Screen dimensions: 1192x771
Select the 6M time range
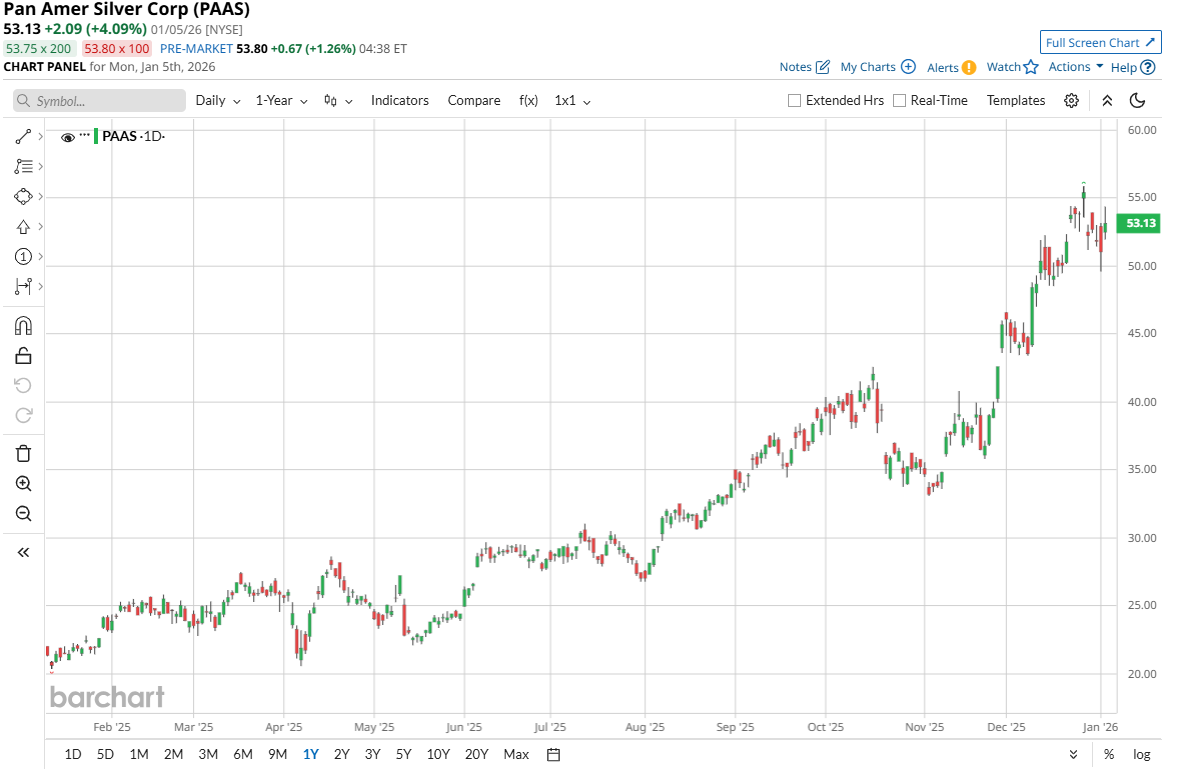click(x=243, y=754)
